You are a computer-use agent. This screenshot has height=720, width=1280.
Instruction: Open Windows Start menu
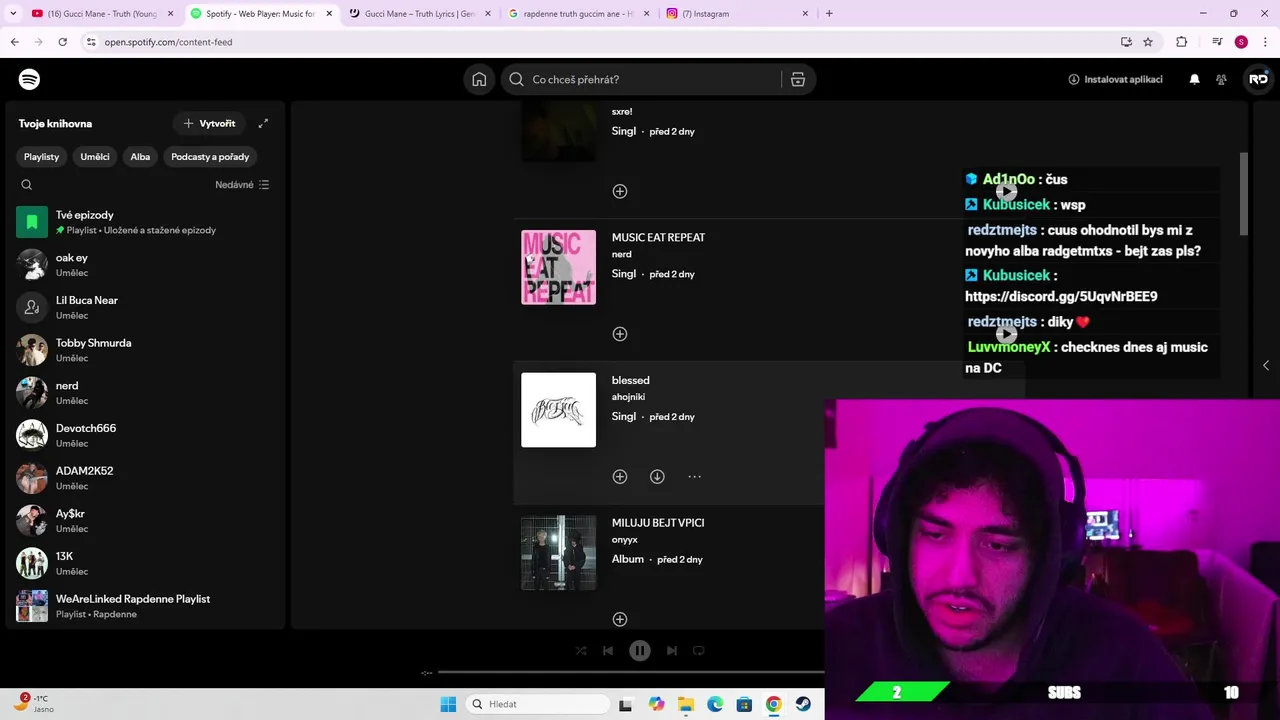(x=448, y=704)
